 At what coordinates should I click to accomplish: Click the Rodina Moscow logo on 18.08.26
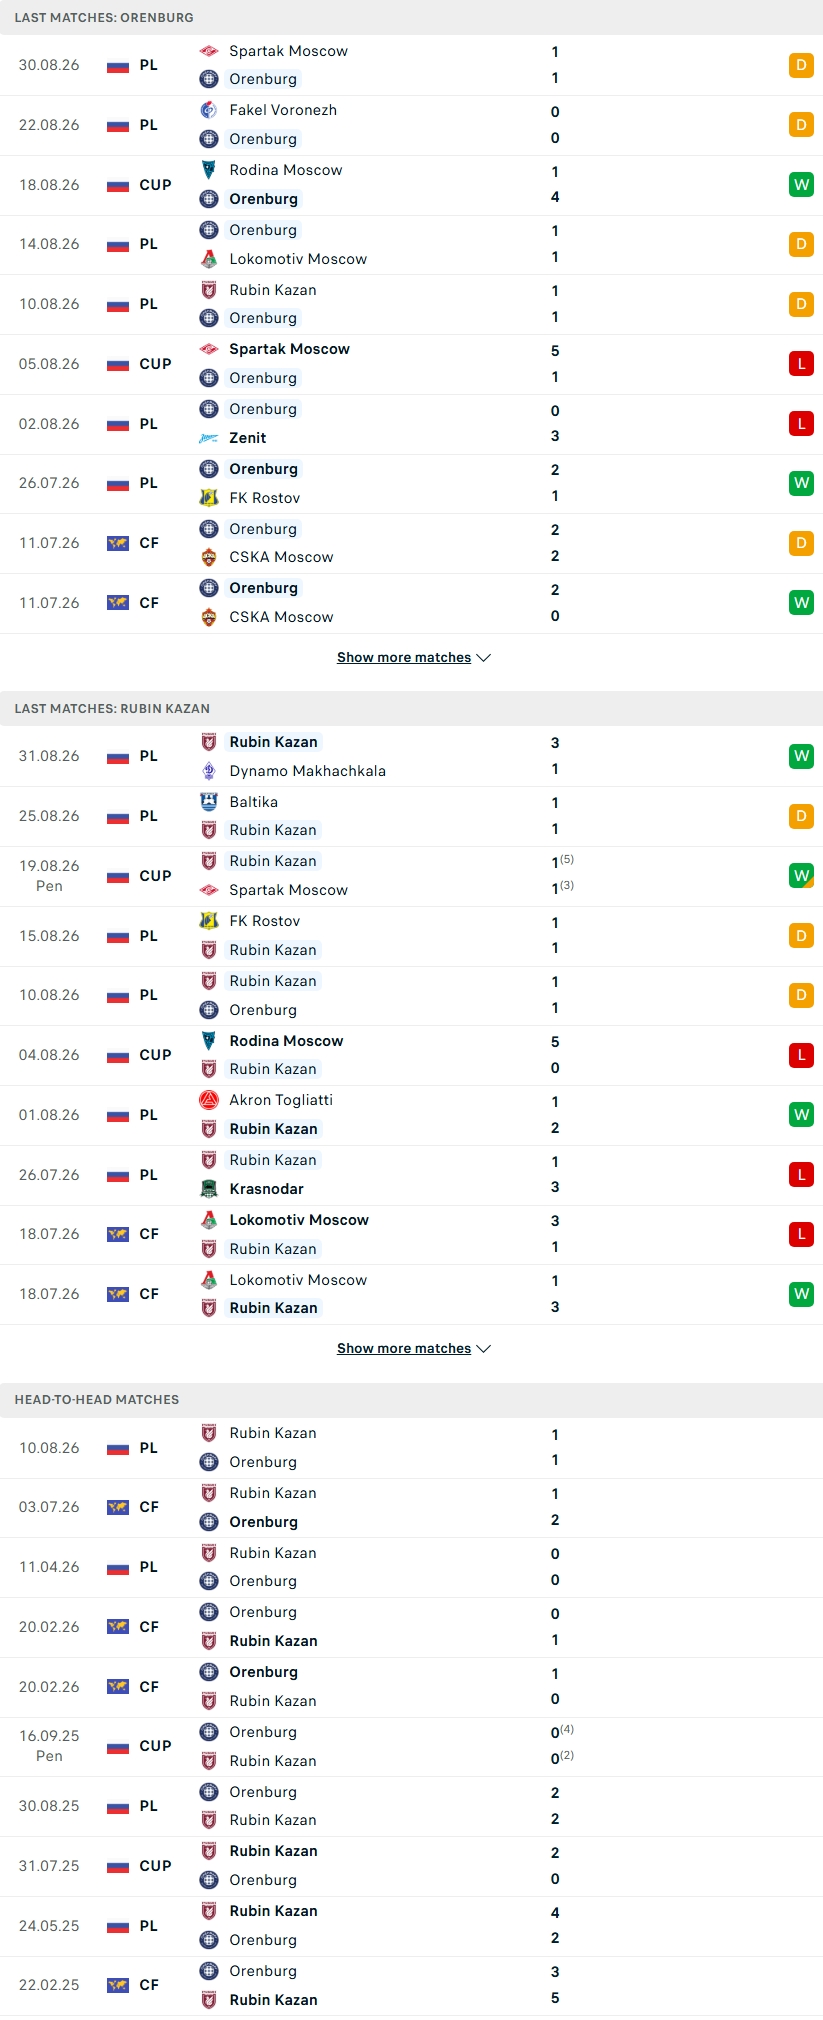209,170
